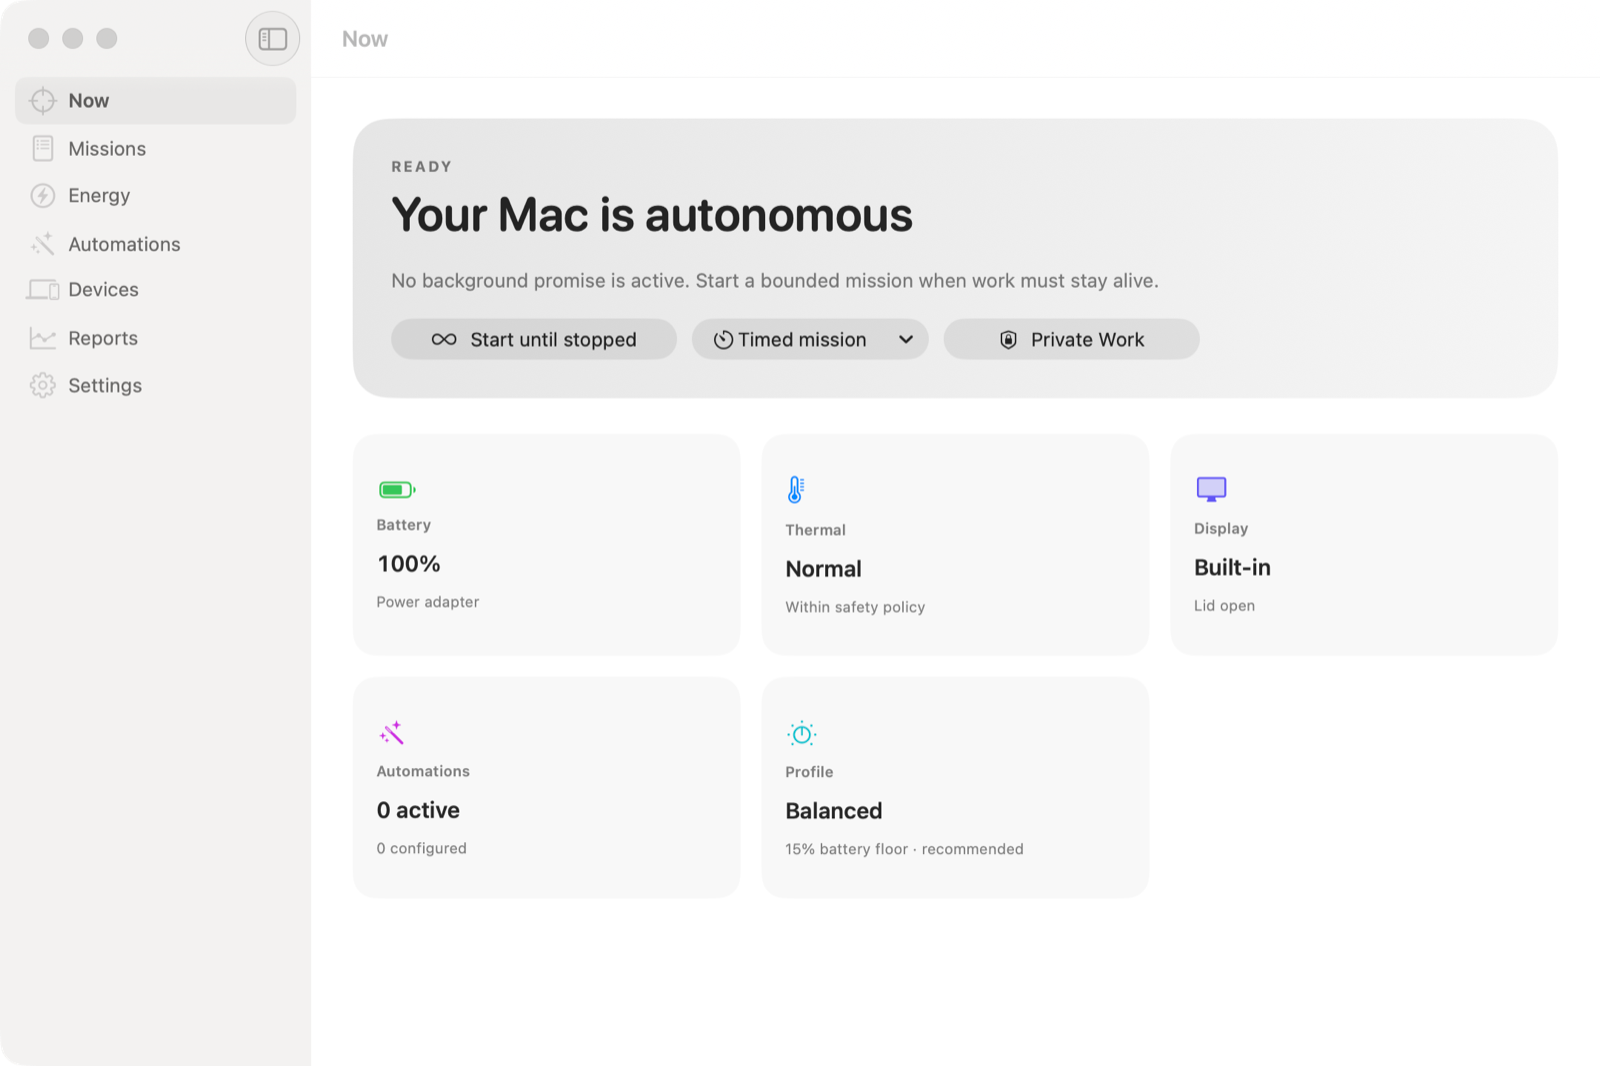The width and height of the screenshot is (1600, 1066).
Task: Open the Devices section
Action: pos(156,290)
